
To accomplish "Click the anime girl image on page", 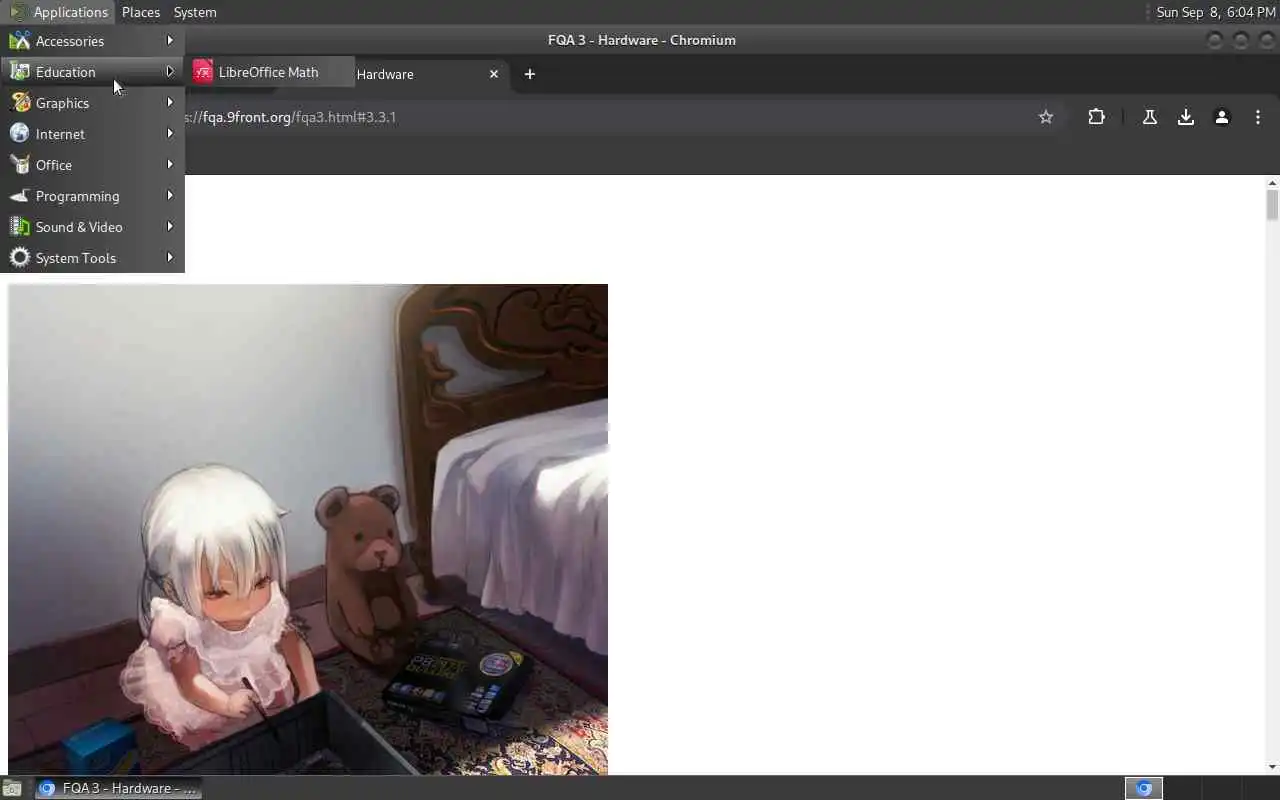I will [308, 529].
